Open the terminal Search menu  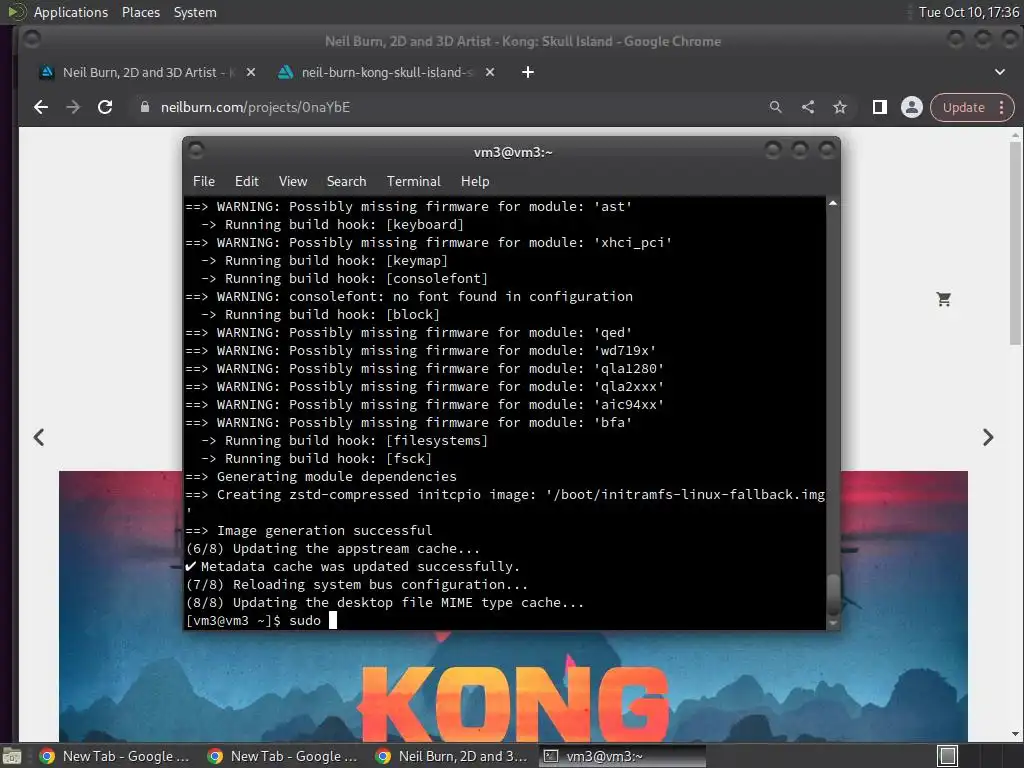point(346,181)
